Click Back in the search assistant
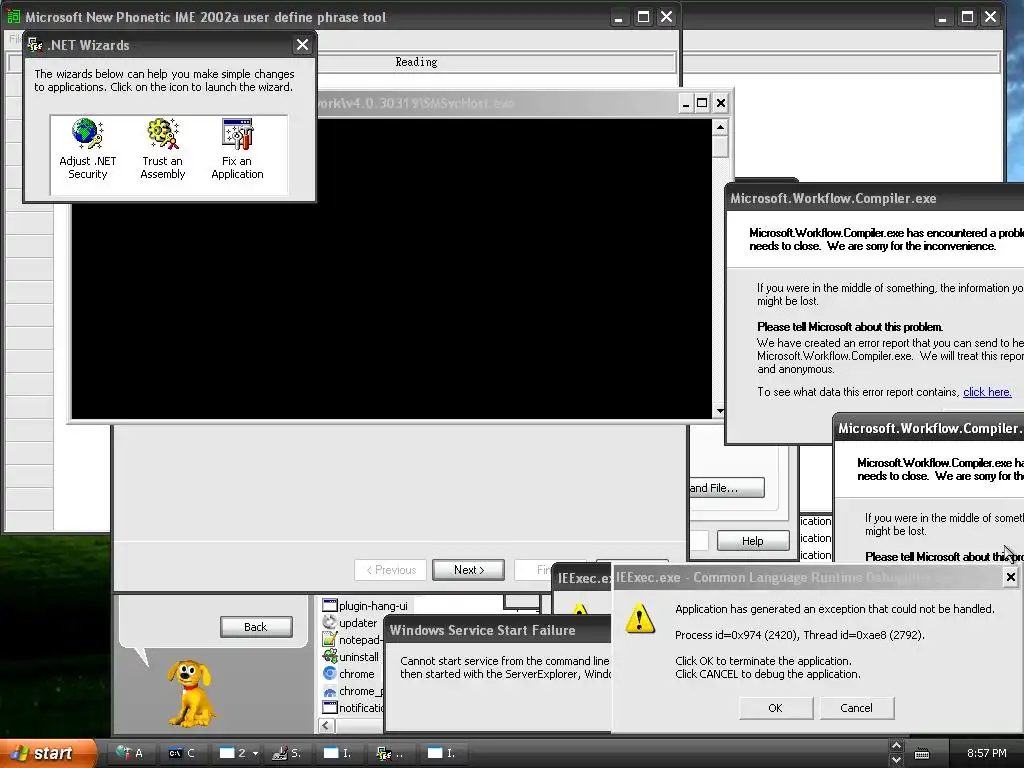The image size is (1024, 768). coord(256,627)
